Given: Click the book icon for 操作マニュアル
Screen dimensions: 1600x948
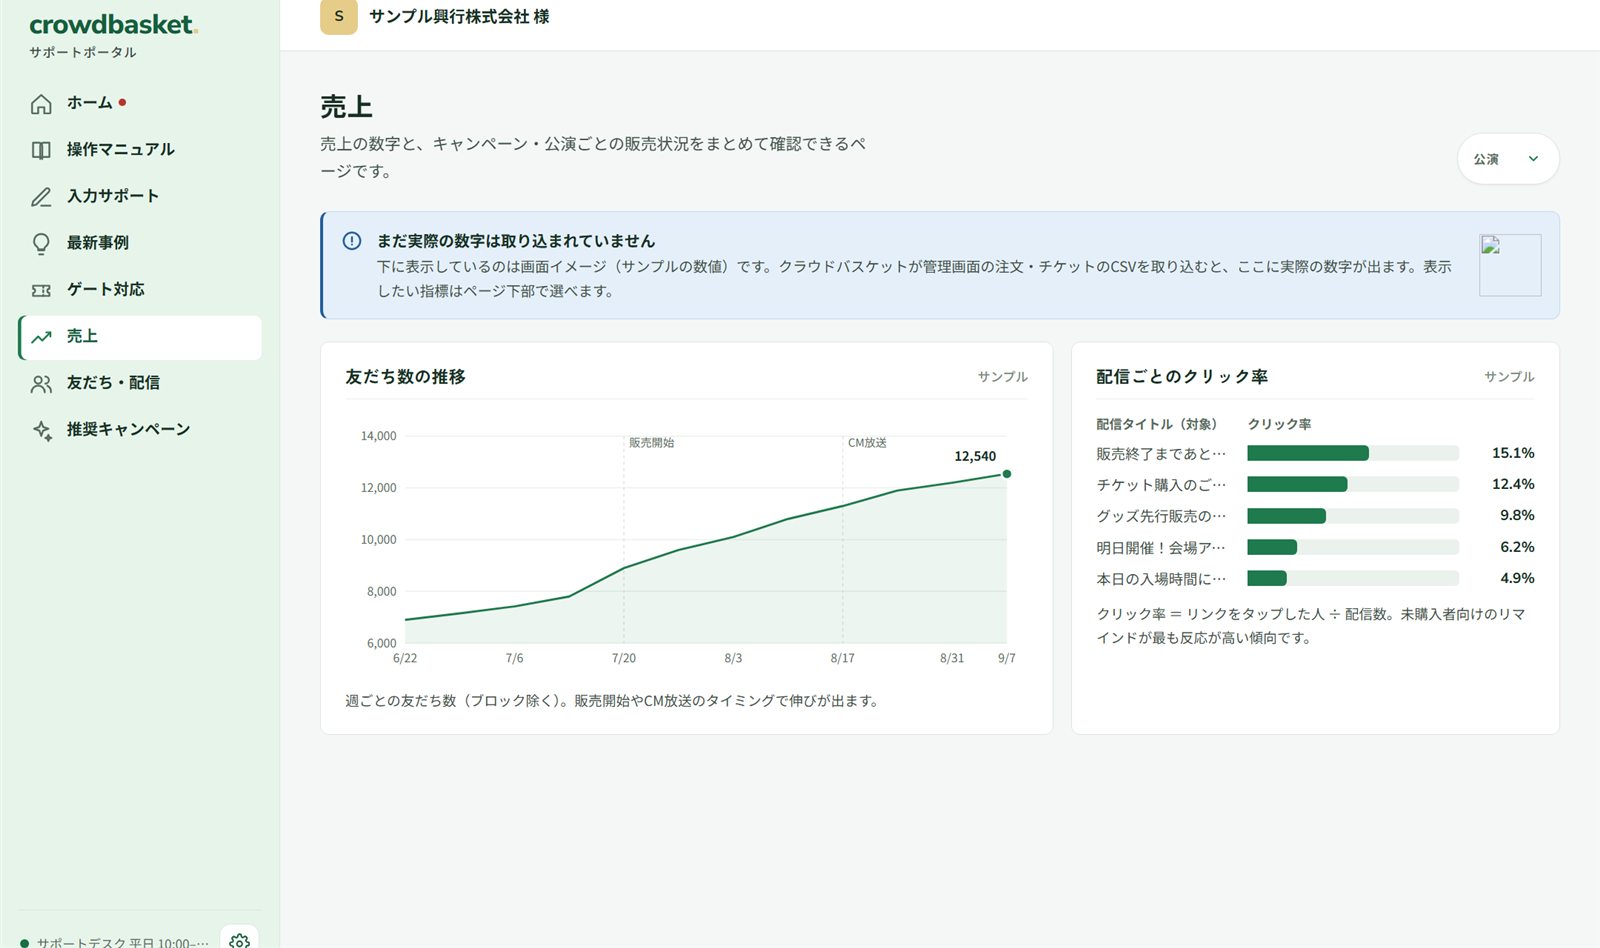Looking at the screenshot, I should [x=41, y=150].
